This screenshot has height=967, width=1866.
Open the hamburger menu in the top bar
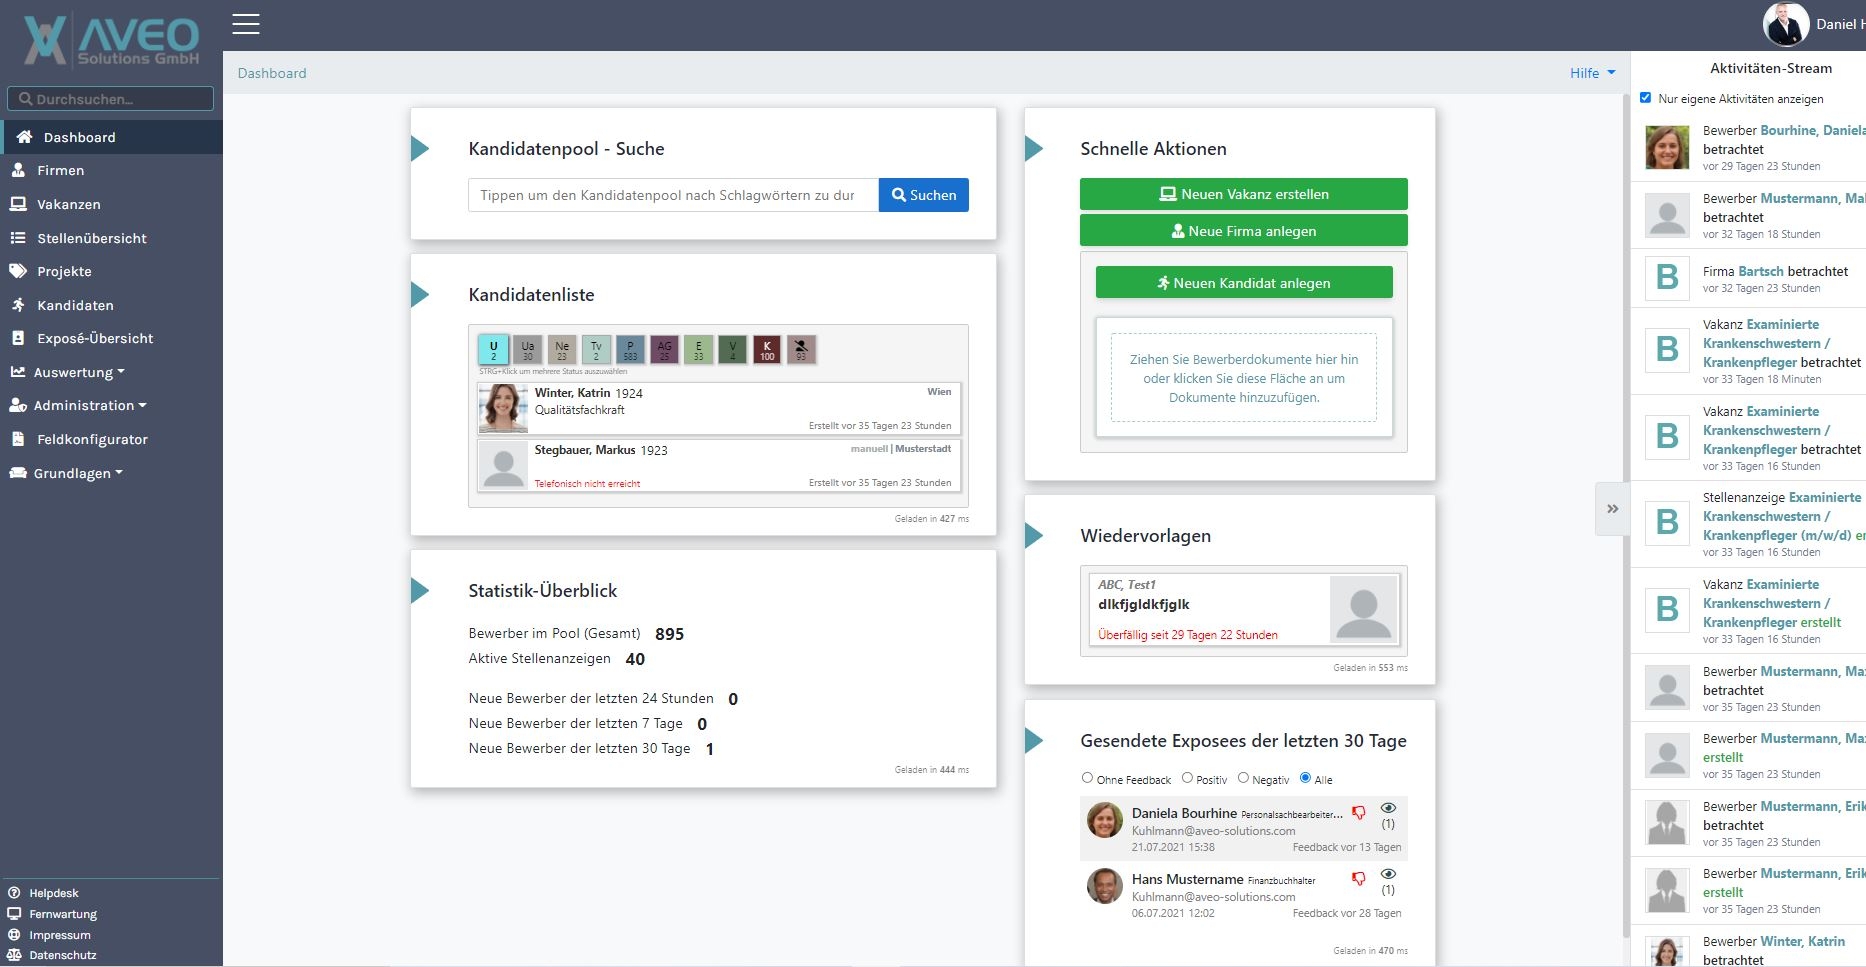[x=246, y=24]
